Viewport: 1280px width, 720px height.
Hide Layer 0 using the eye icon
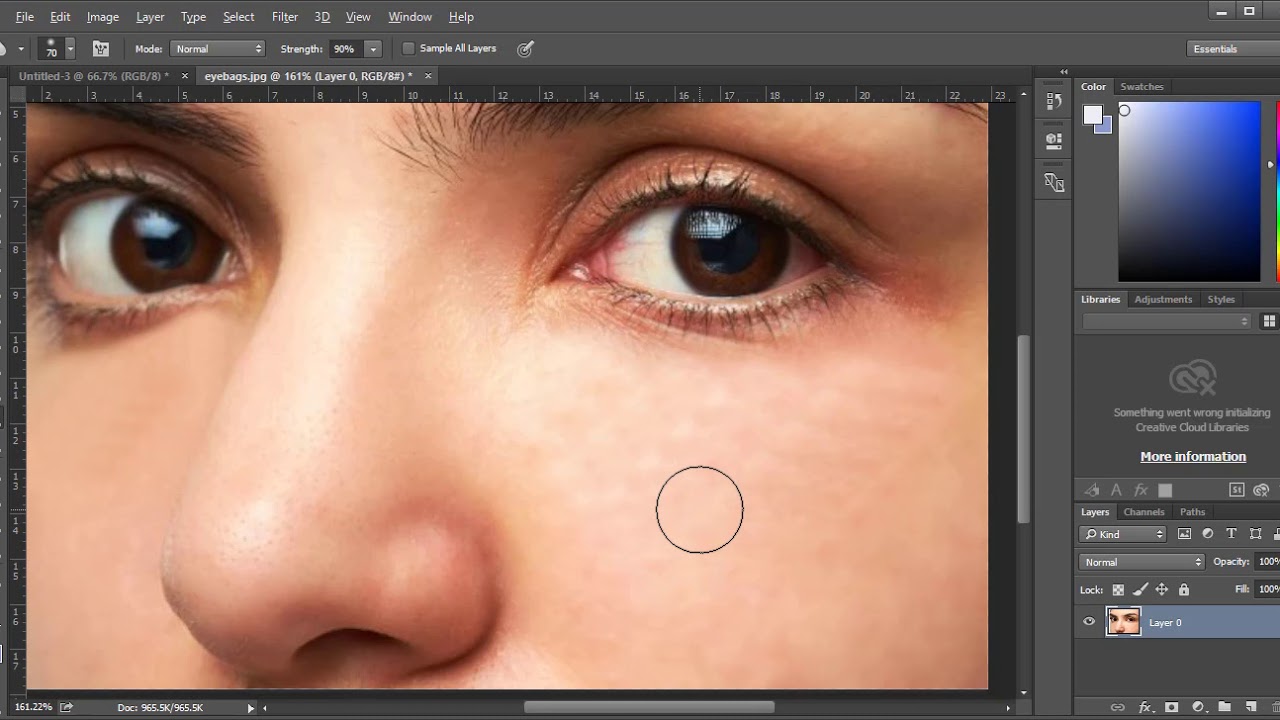point(1089,622)
